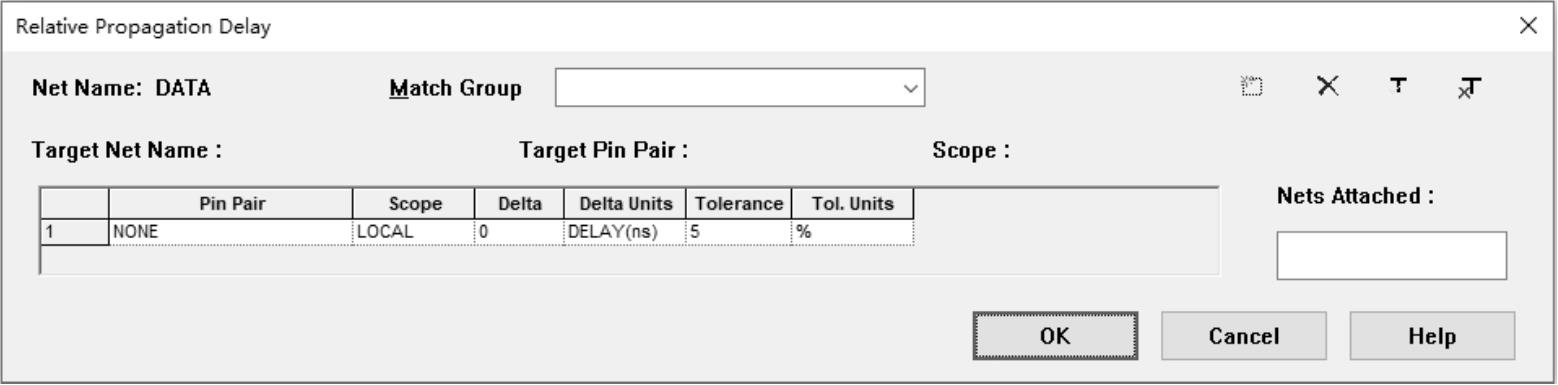Click the Delta value 0 cell

518,230
